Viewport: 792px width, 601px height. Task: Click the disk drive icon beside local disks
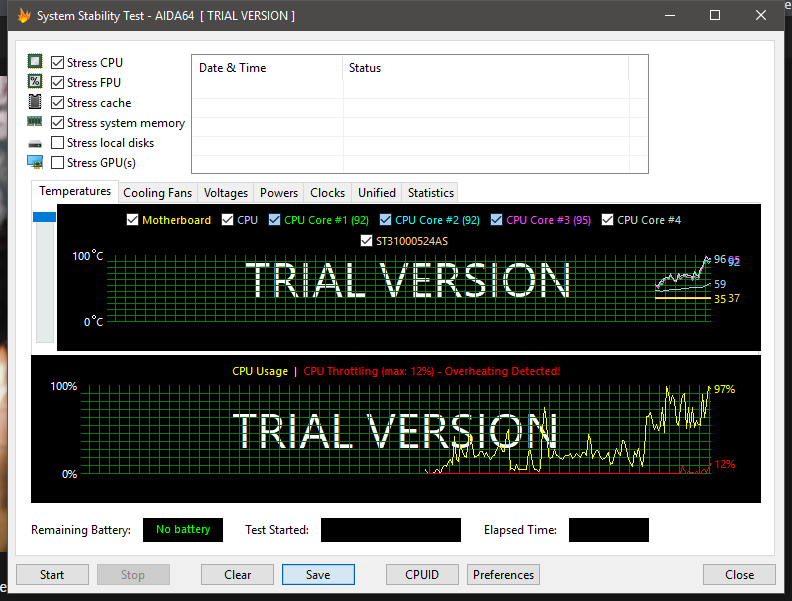pyautogui.click(x=35, y=144)
